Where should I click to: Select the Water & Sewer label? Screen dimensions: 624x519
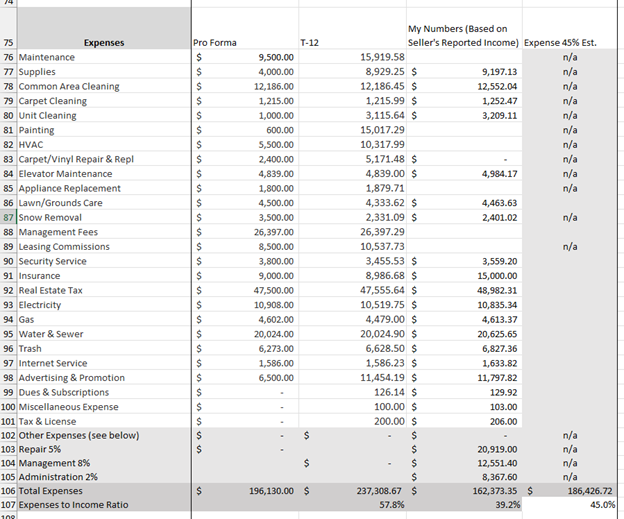click(104, 334)
